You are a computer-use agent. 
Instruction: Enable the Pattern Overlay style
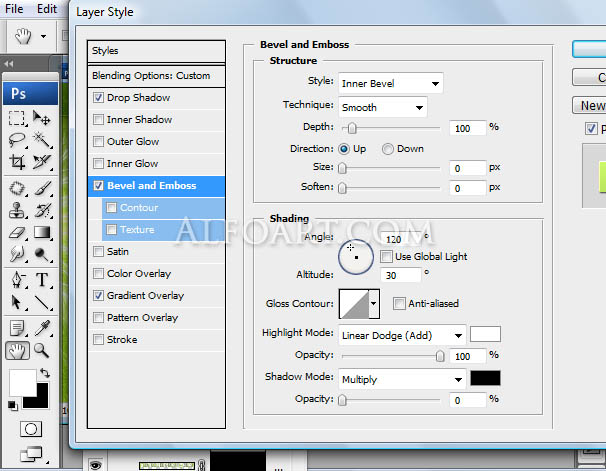pos(98,318)
